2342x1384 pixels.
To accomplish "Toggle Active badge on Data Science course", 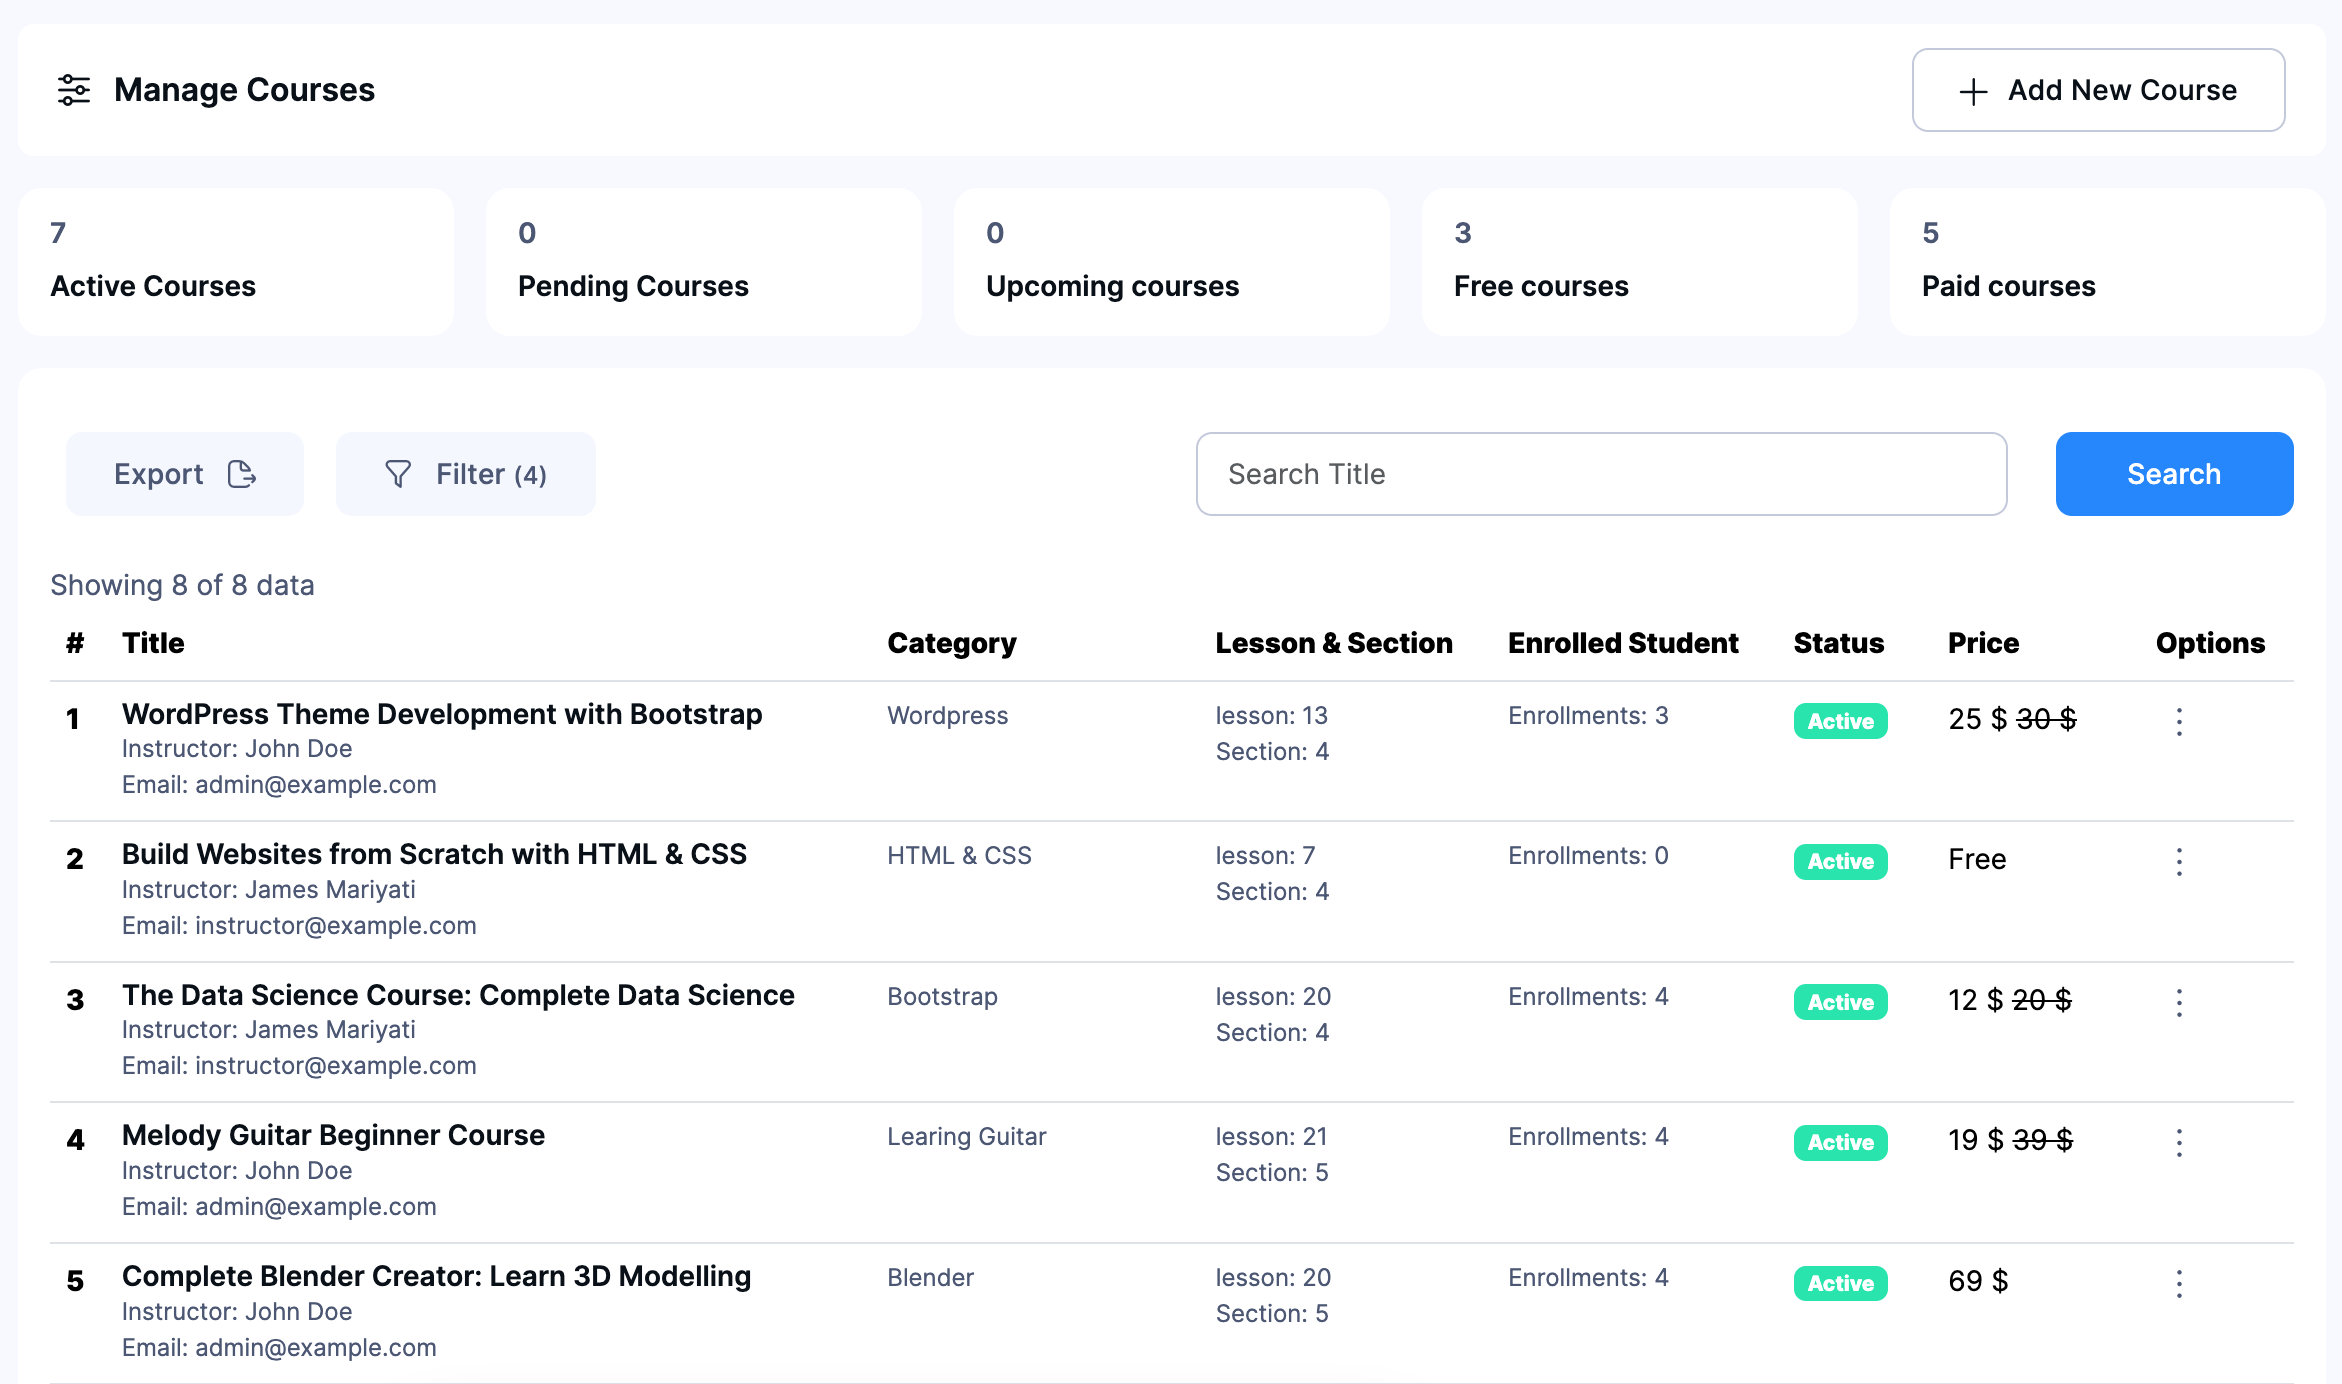I will click(1839, 1002).
